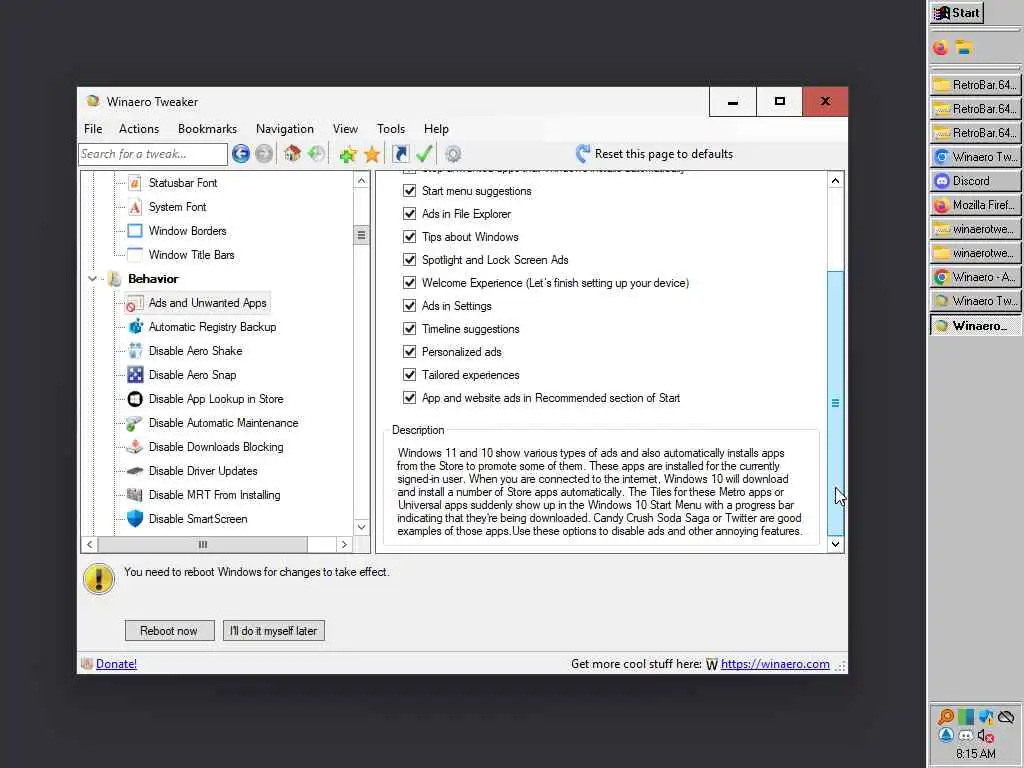The image size is (1024, 768).
Task: Uncheck Ads in File Explorer
Action: point(409,214)
